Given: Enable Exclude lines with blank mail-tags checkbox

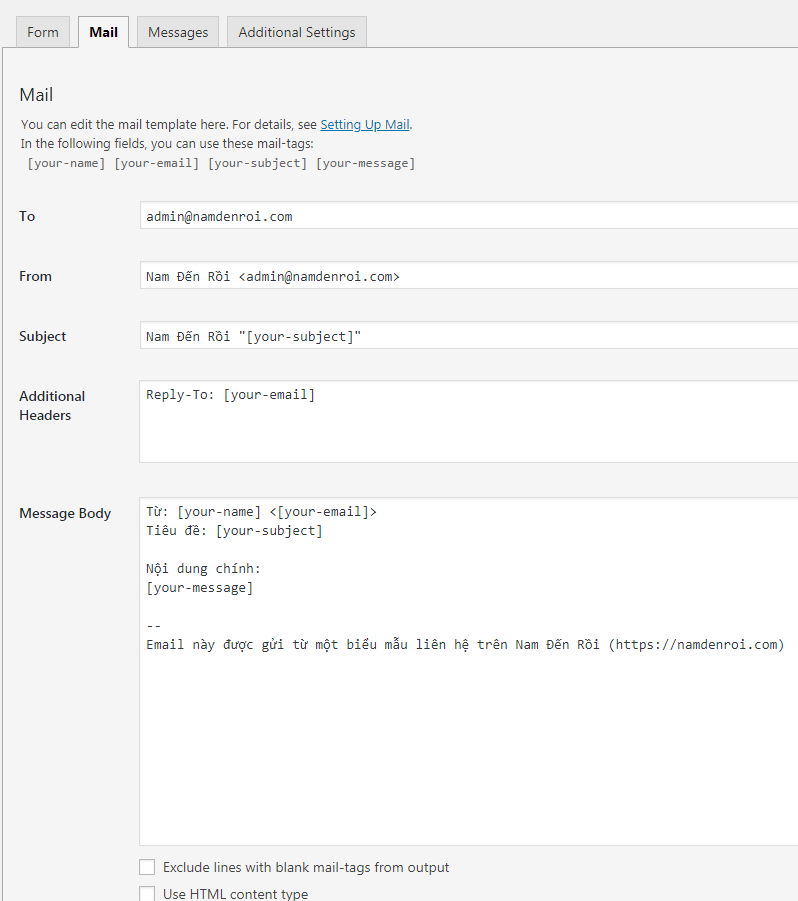Looking at the screenshot, I should pos(147,867).
